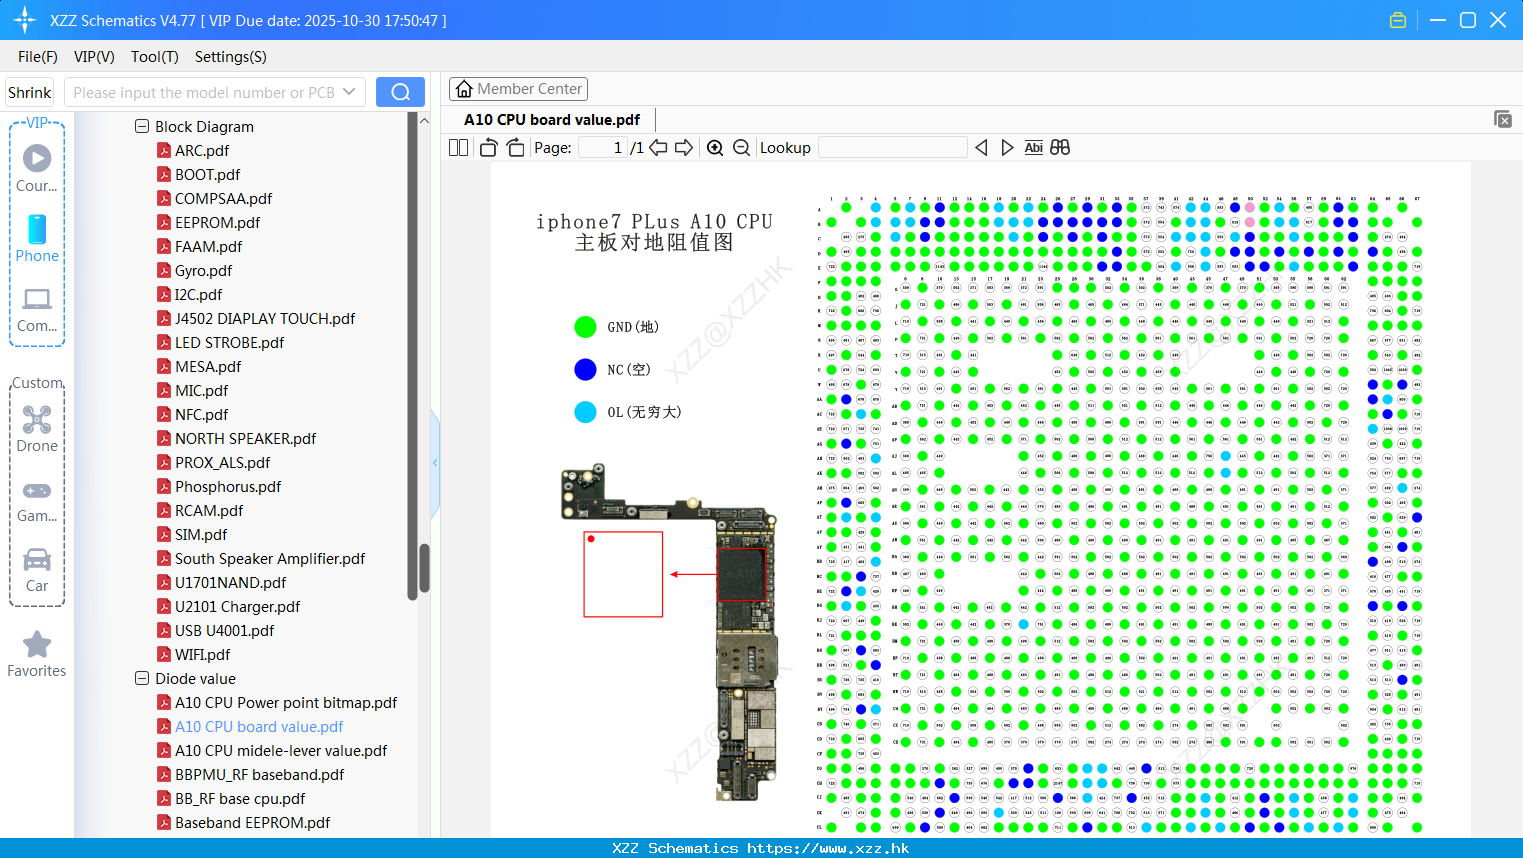
Task: Click the Page number field
Action: pos(602,148)
